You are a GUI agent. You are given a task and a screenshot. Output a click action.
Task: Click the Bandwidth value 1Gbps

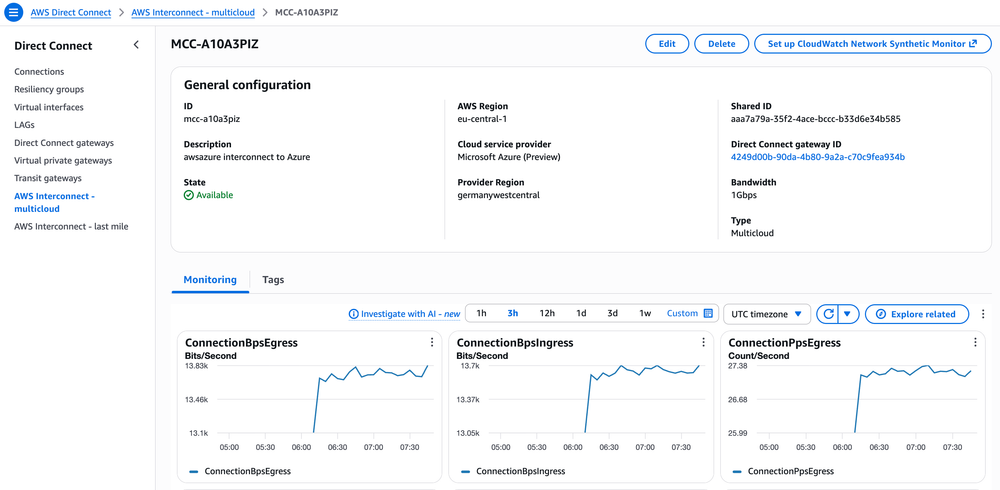[x=744, y=195]
